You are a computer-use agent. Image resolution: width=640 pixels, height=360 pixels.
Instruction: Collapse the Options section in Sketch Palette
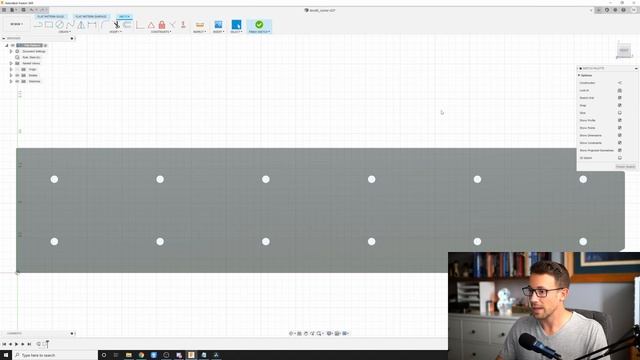point(579,76)
